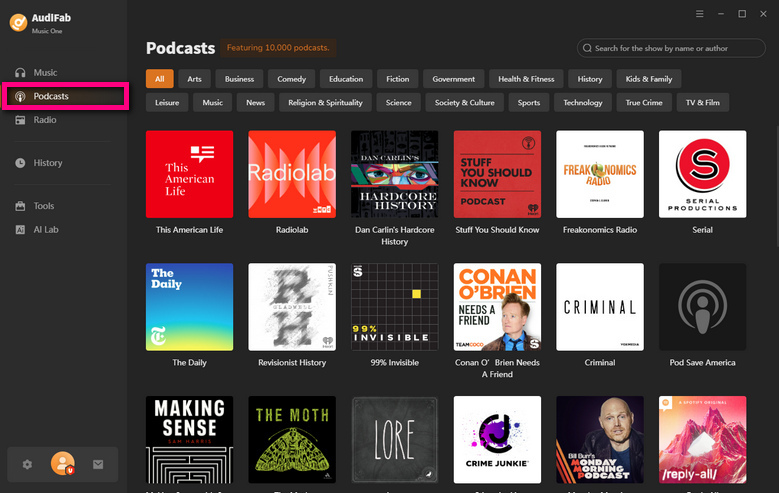Click the vertical scrollbar on right
This screenshot has height=493, width=779.
tap(776, 184)
